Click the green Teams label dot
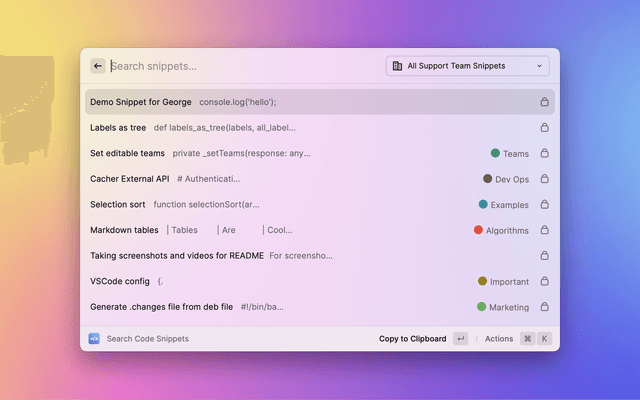This screenshot has height=400, width=640. pos(495,153)
